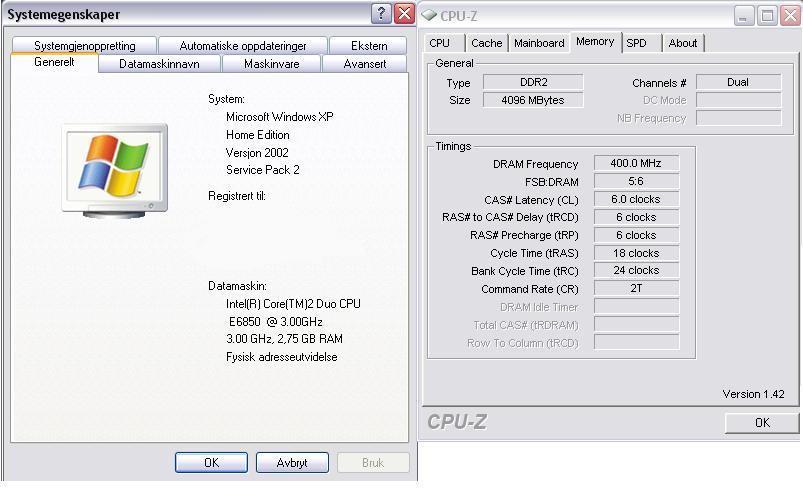The height and width of the screenshot is (490, 803).
Task: Select the Generelt tab
Action: point(54,62)
